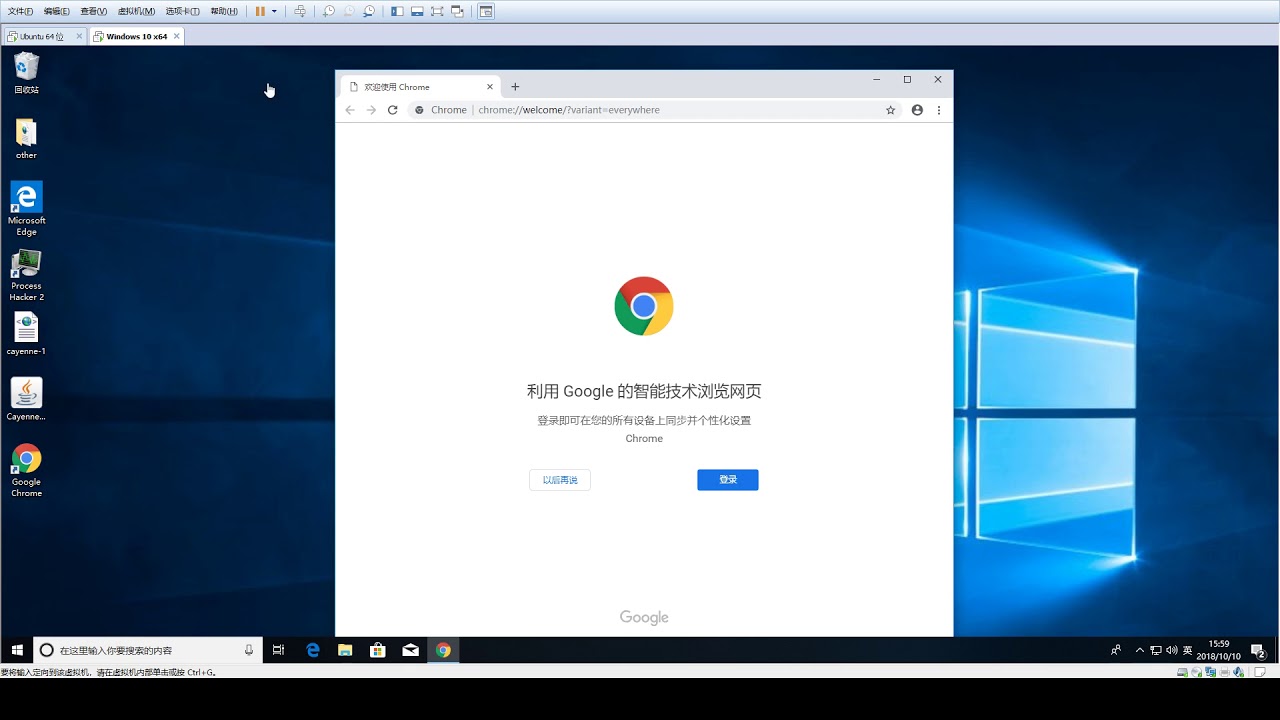Image resolution: width=1280 pixels, height=720 pixels.
Task: Open the Action Center notifications icon
Action: (x=1259, y=651)
